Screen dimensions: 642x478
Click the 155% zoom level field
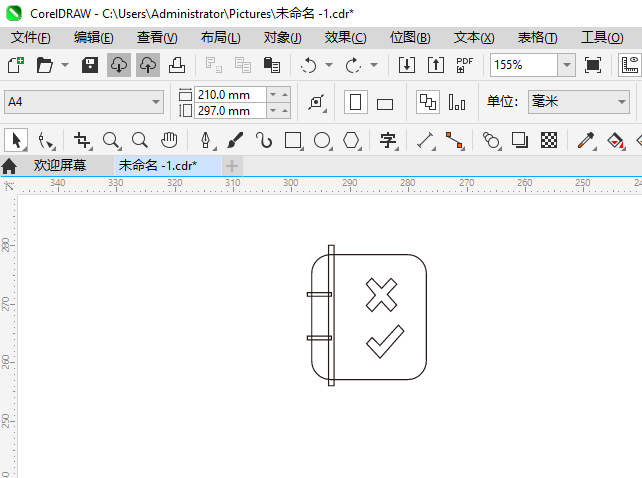click(524, 65)
